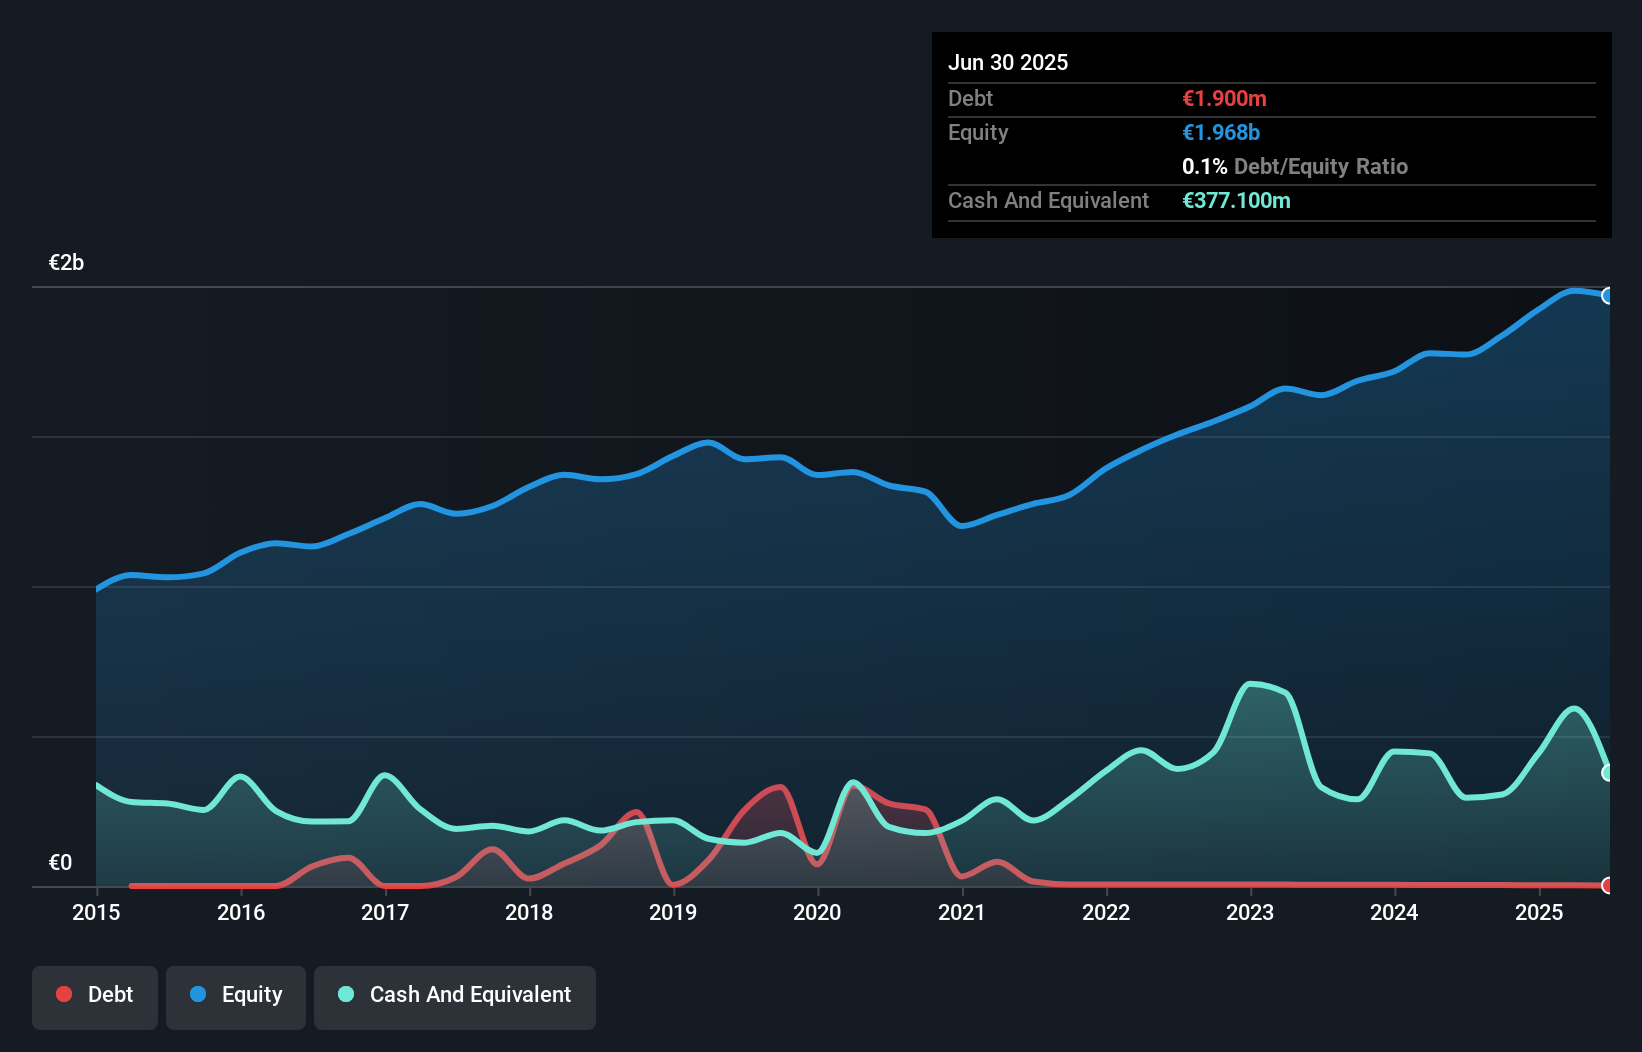Click the white Equity endpoint marker
This screenshot has height=1052, width=1642.
click(x=1609, y=295)
